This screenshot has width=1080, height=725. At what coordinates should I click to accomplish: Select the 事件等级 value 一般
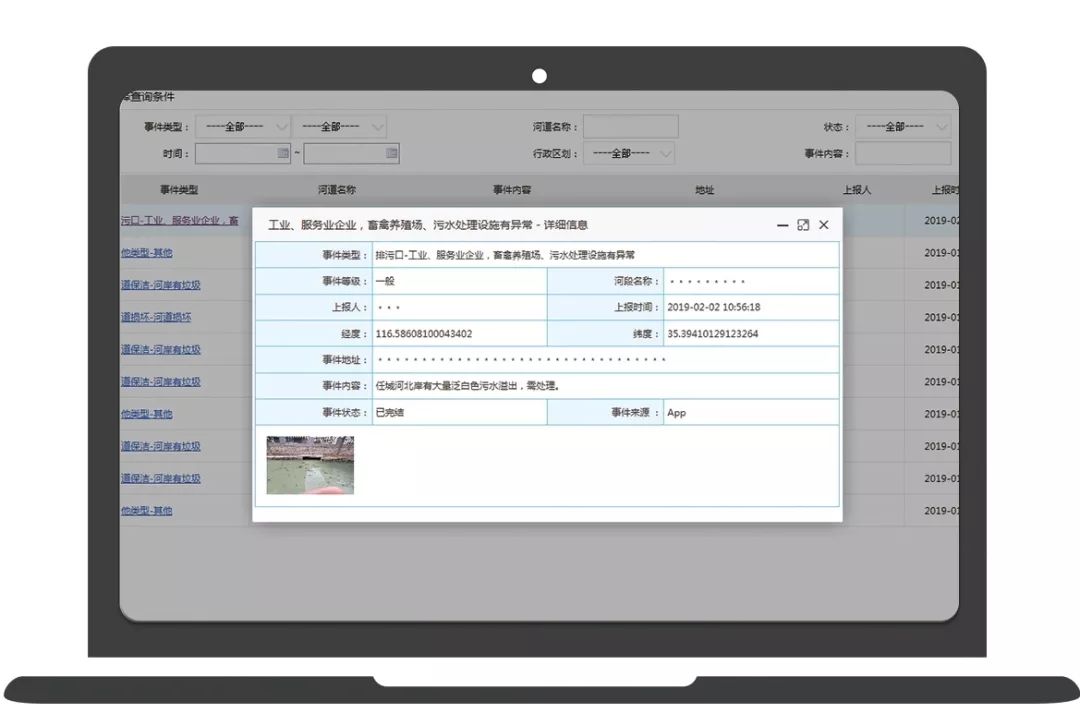[x=385, y=281]
